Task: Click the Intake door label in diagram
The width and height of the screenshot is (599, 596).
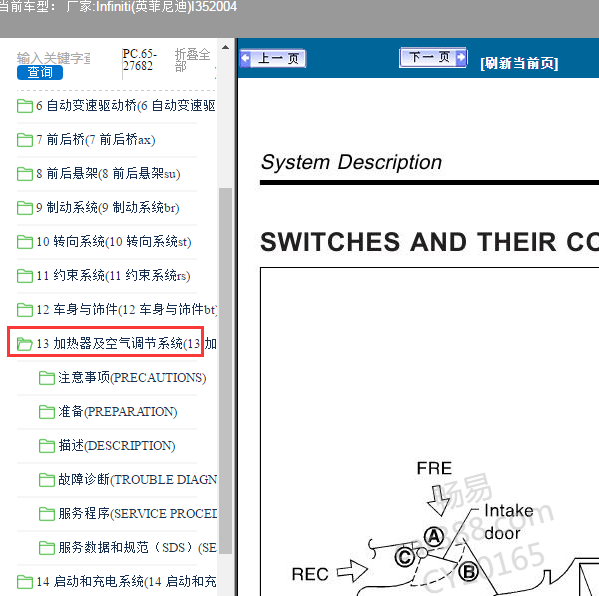Action: point(508,522)
